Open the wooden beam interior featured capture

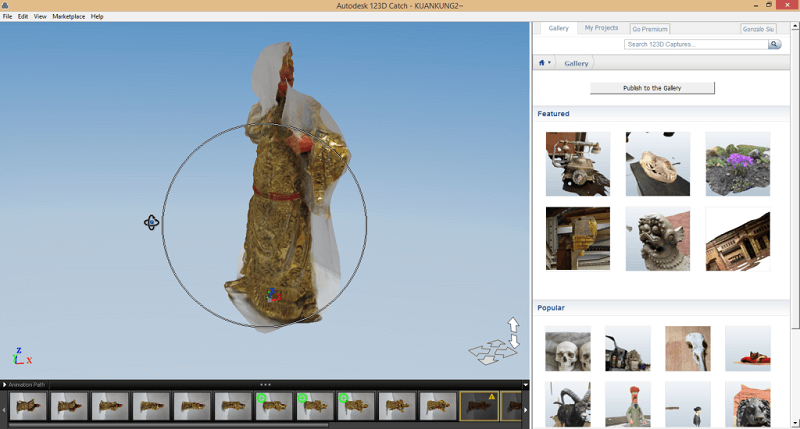tap(578, 238)
